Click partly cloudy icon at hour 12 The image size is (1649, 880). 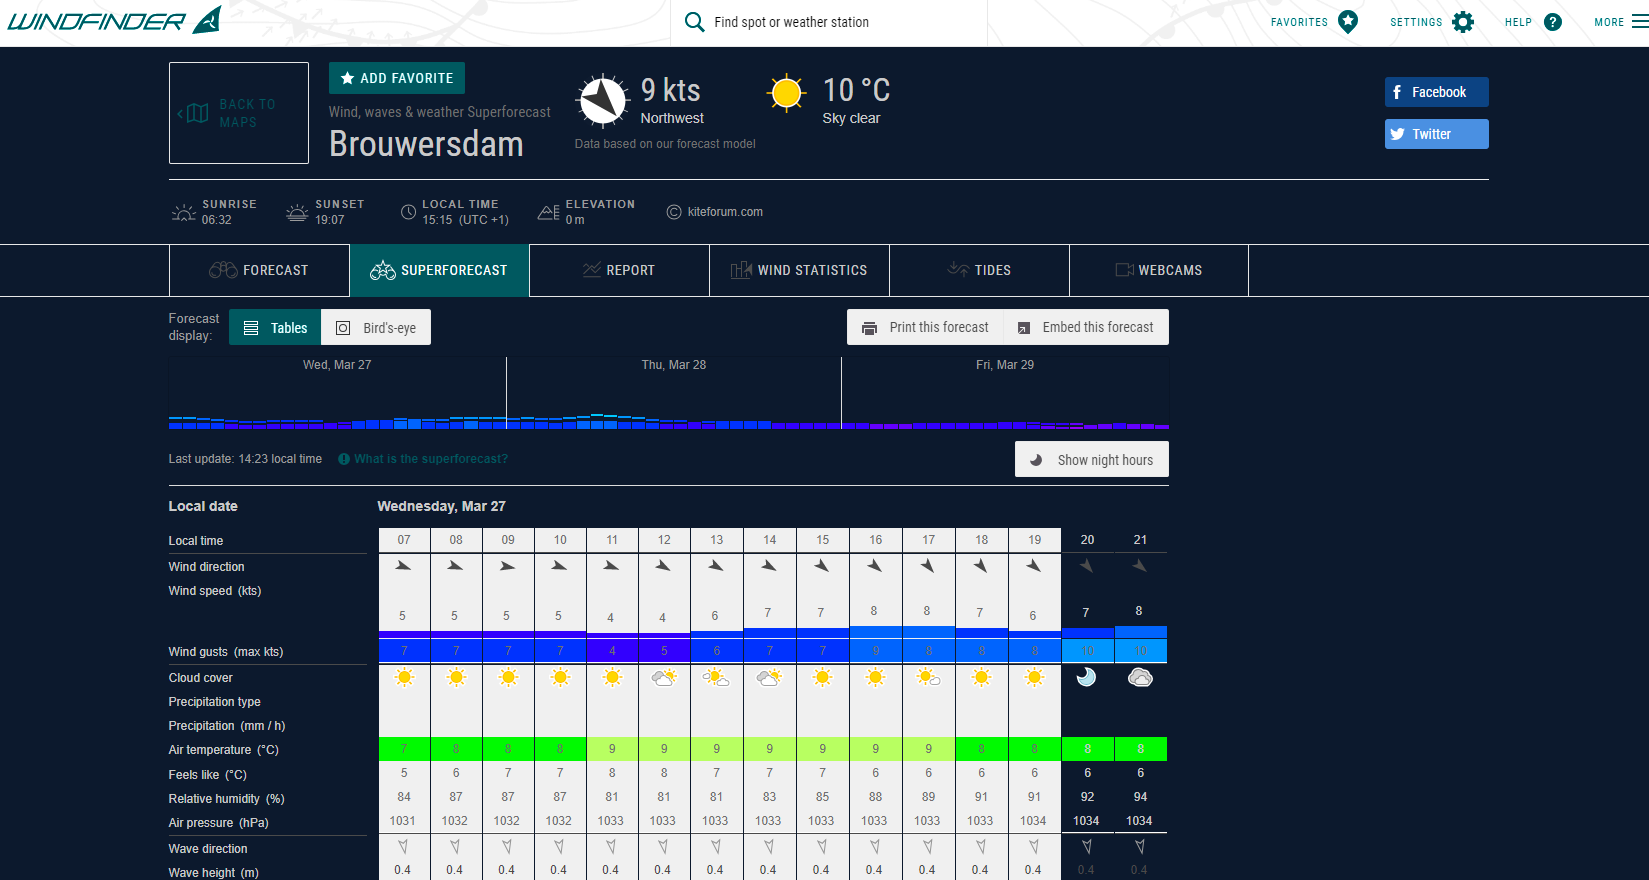click(x=664, y=678)
